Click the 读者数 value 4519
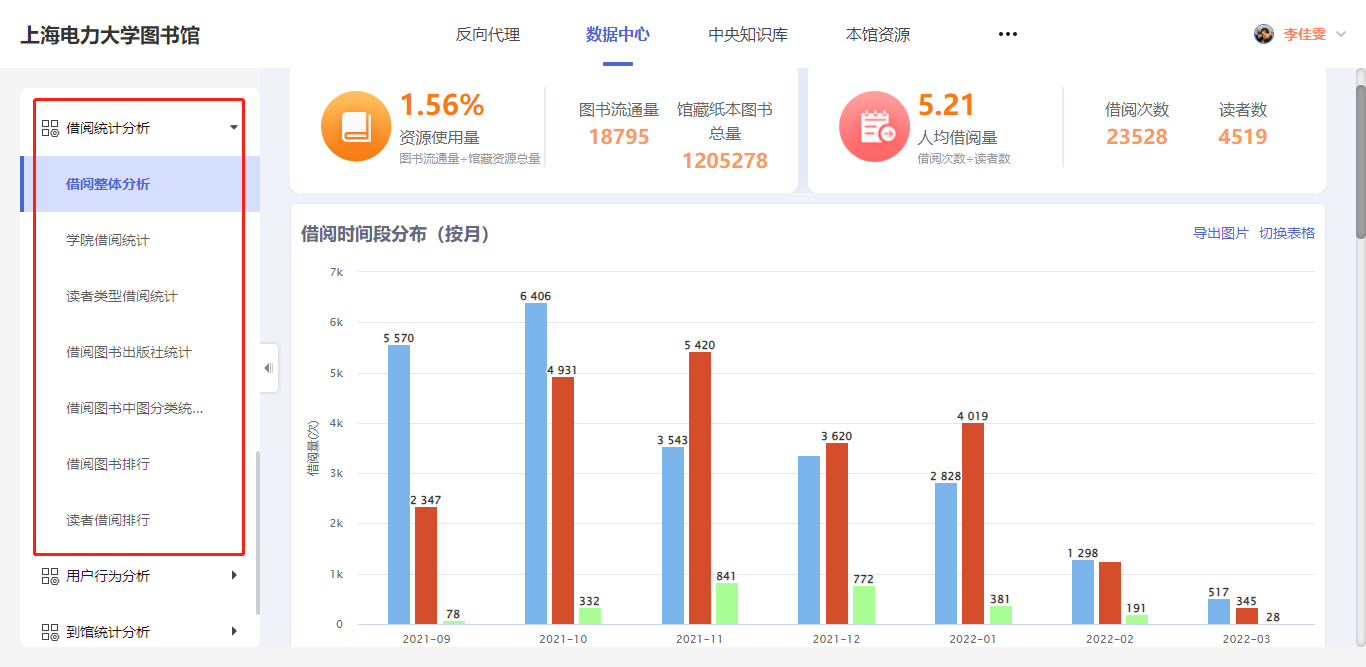 click(1243, 137)
